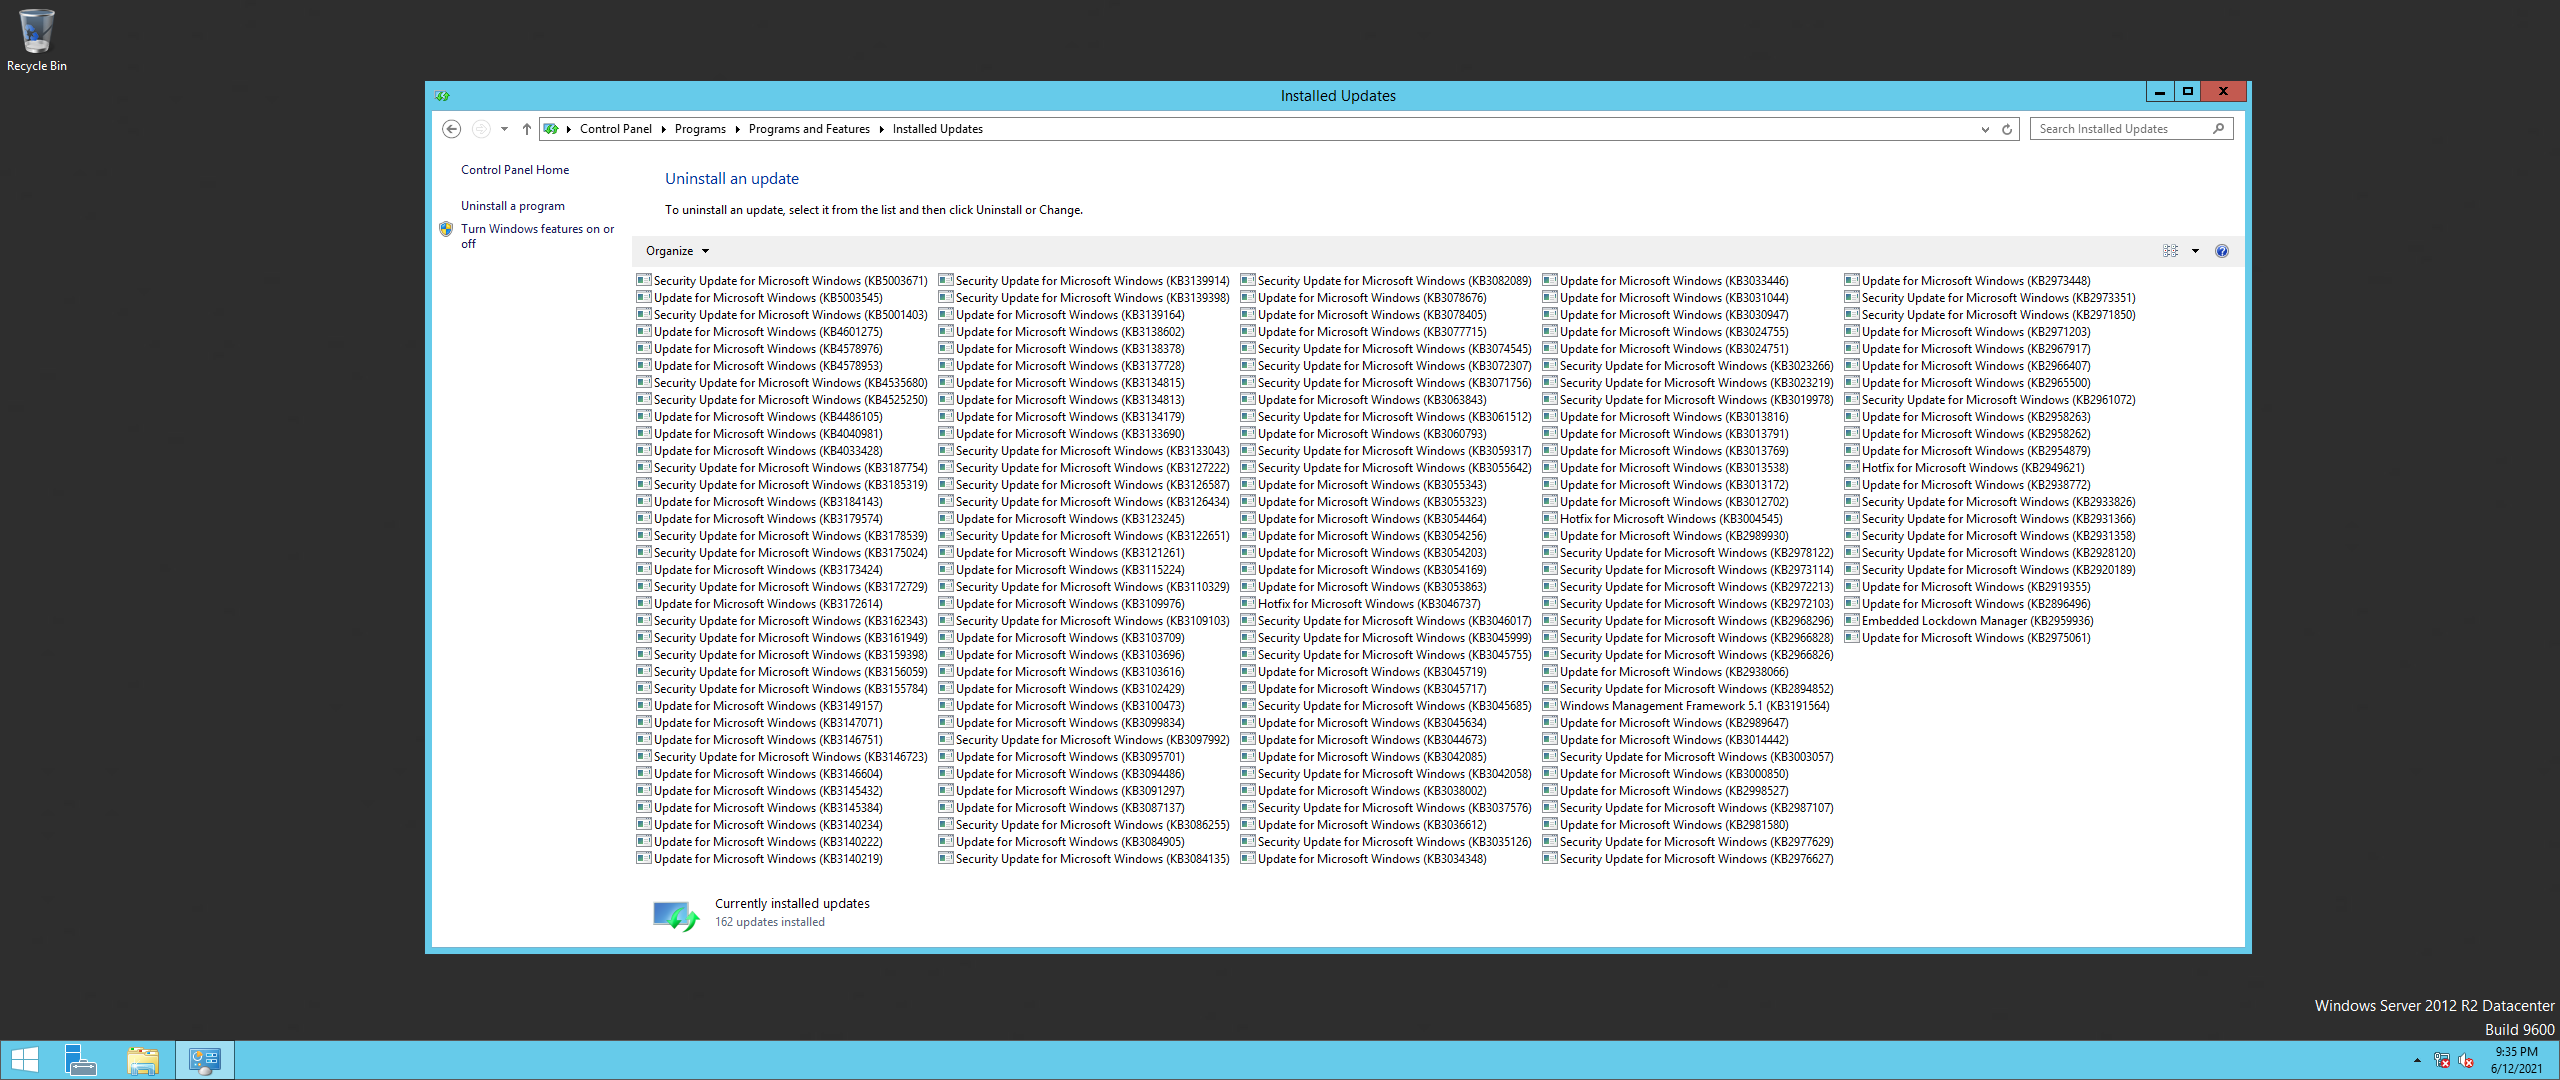Select Security Update KB3187754

pyautogui.click(x=782, y=468)
